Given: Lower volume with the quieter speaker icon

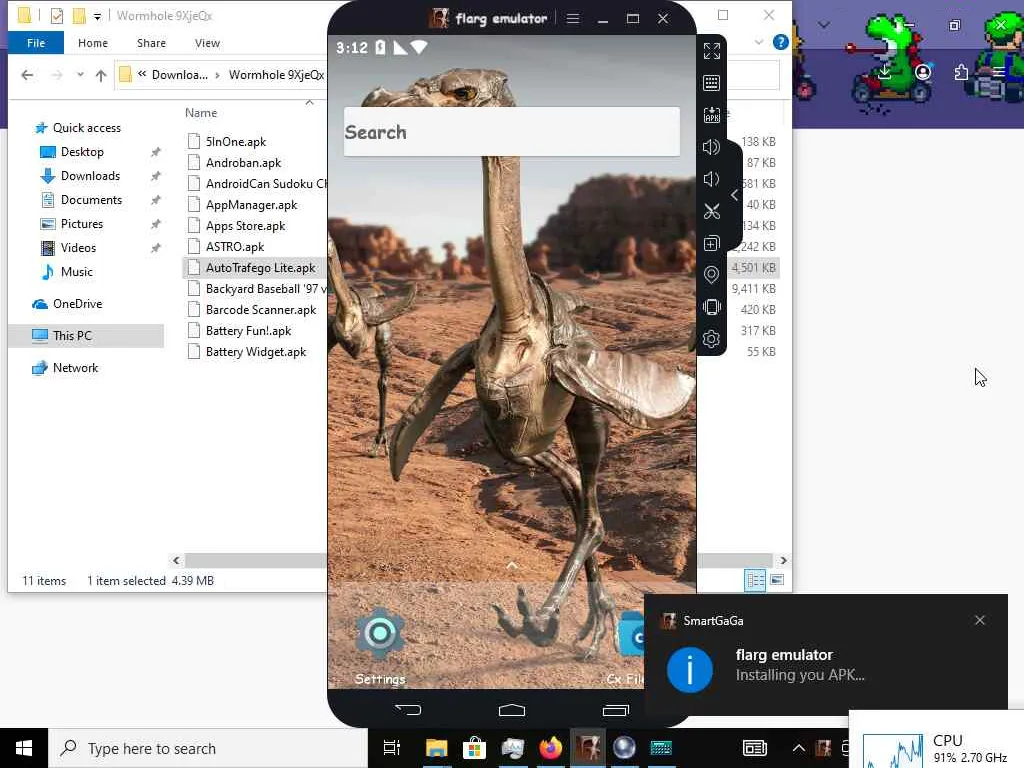Looking at the screenshot, I should pyautogui.click(x=711, y=179).
